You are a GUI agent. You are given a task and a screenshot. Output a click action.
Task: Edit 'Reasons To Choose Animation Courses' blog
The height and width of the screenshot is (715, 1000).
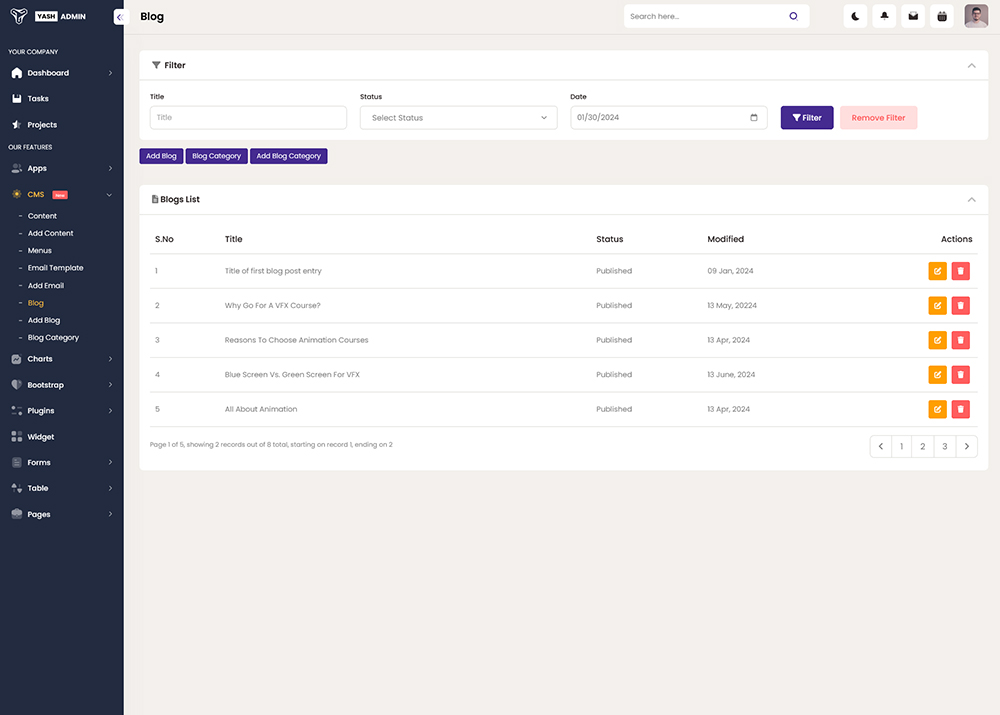coord(938,340)
